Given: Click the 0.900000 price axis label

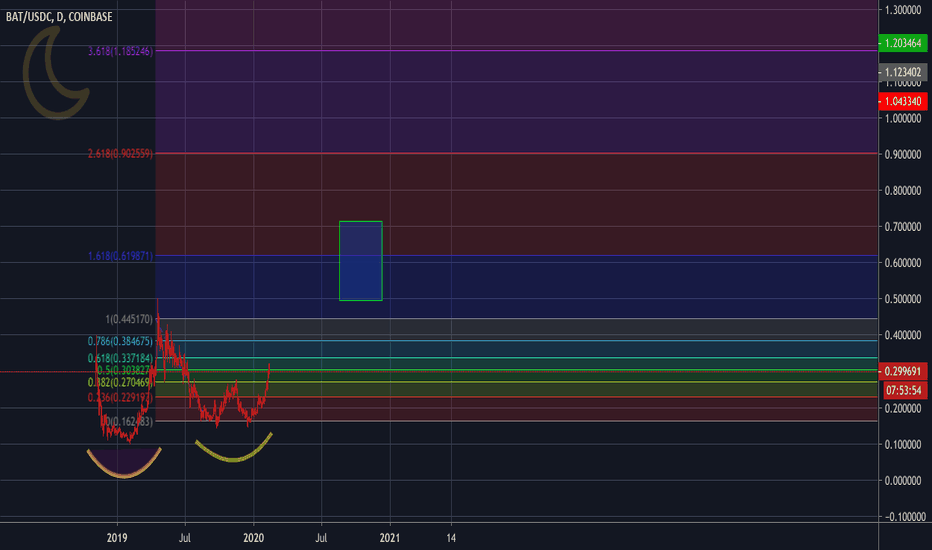Looking at the screenshot, I should click(903, 155).
